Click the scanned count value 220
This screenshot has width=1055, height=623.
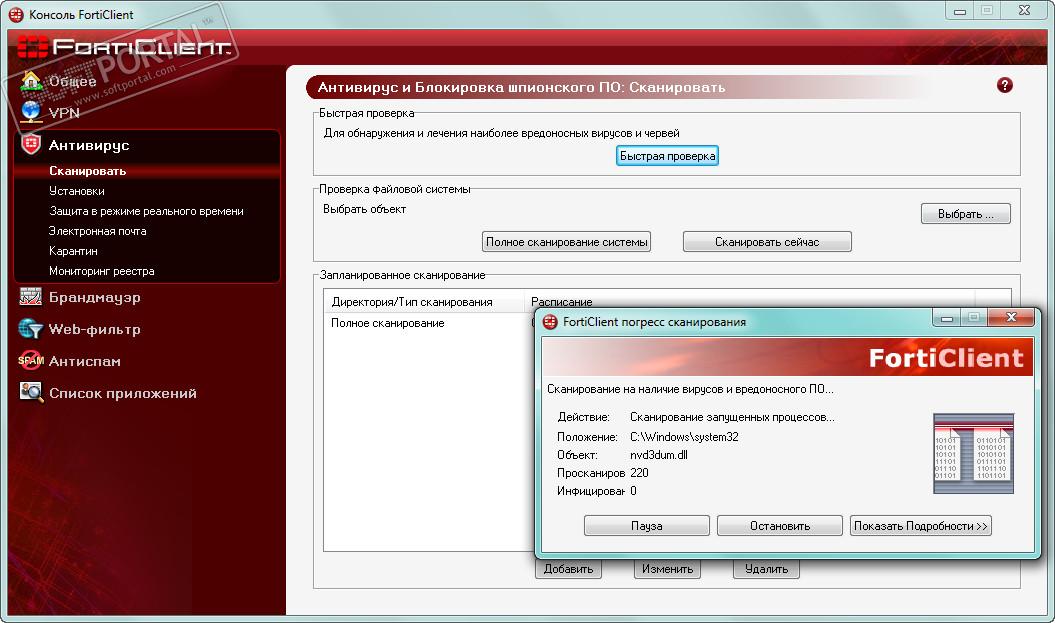coord(639,473)
